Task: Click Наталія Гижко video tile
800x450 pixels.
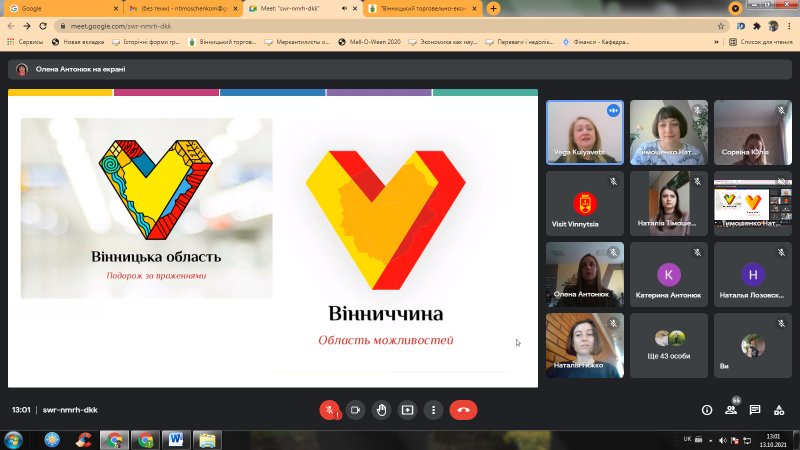Action: [585, 345]
